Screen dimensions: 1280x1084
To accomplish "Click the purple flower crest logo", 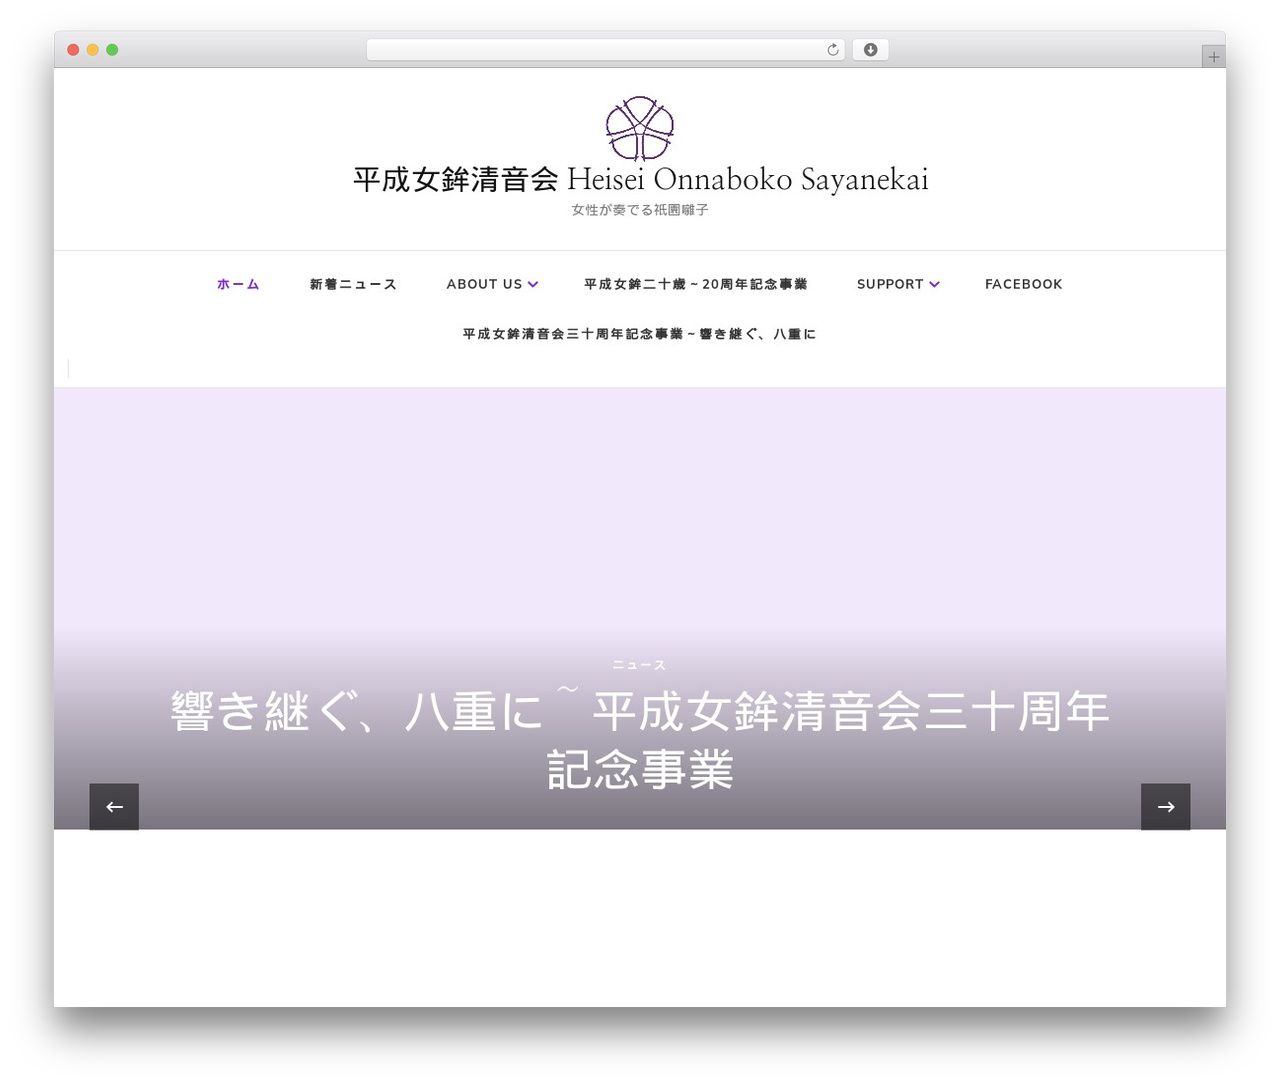I will tap(640, 128).
